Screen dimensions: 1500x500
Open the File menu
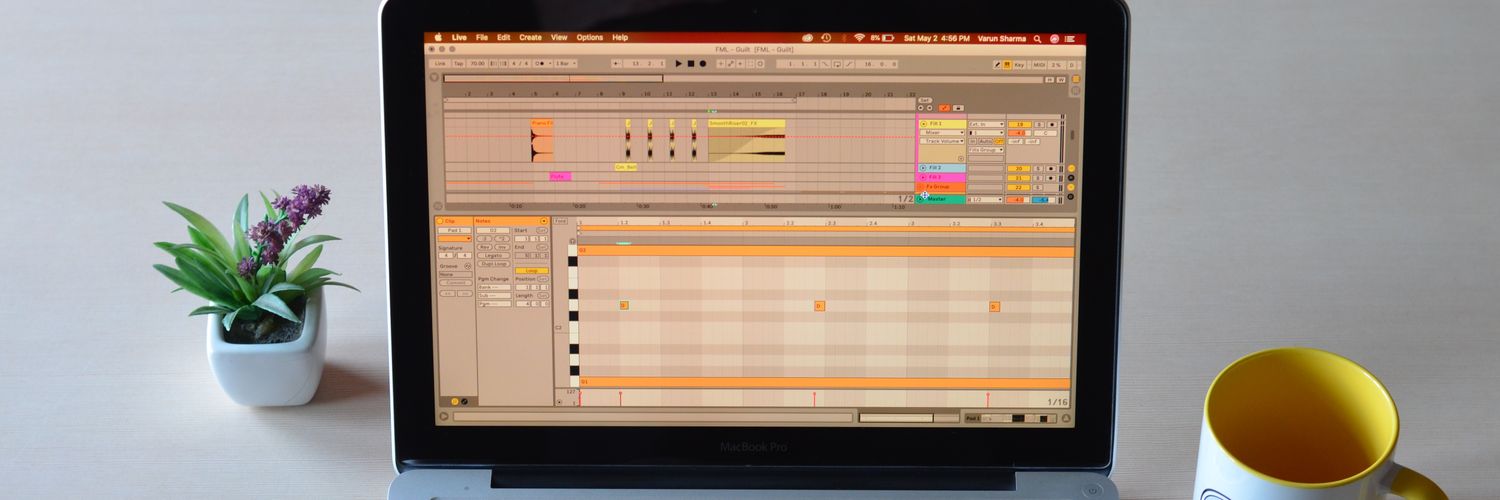point(482,37)
